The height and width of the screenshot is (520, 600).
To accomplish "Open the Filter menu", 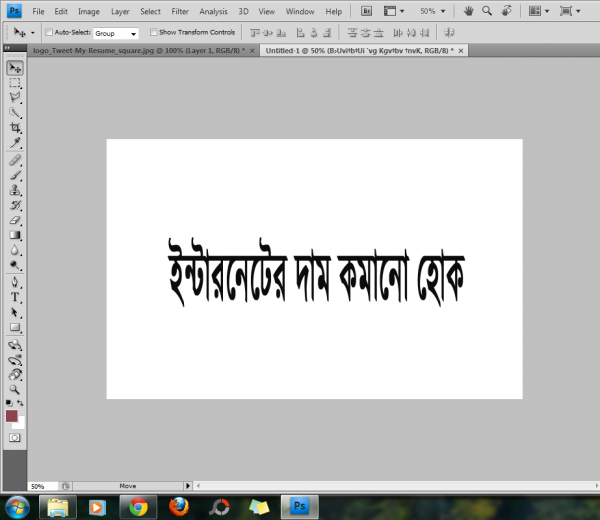I will pos(180,11).
